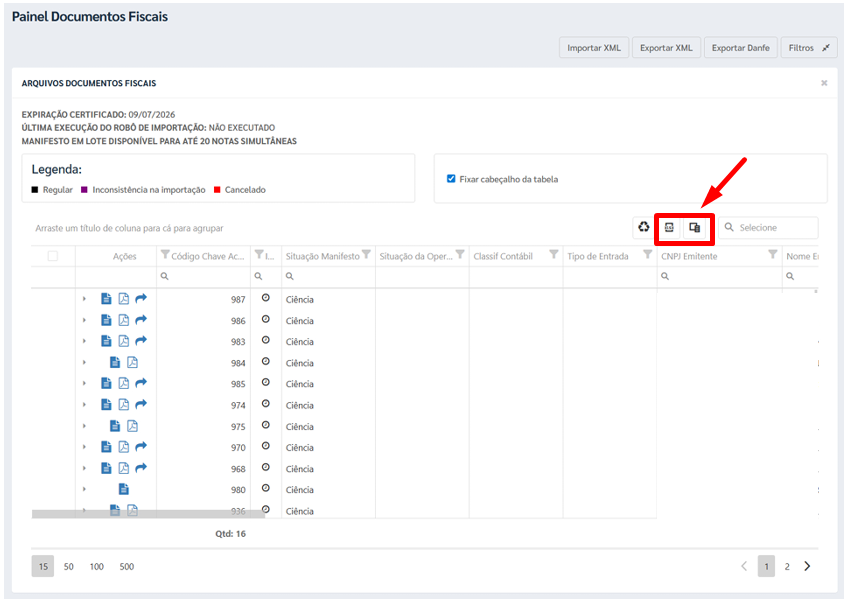Click the Exportar Danfe button
The image size is (852, 602).
(741, 48)
